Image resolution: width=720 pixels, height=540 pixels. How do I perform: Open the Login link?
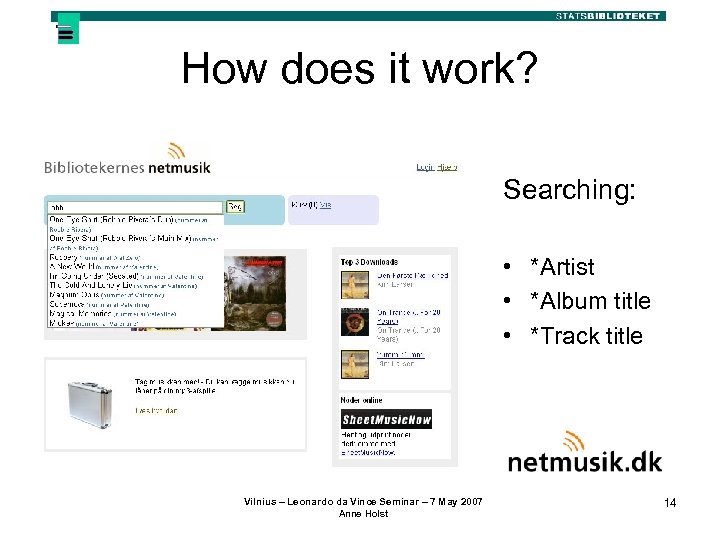(x=425, y=167)
